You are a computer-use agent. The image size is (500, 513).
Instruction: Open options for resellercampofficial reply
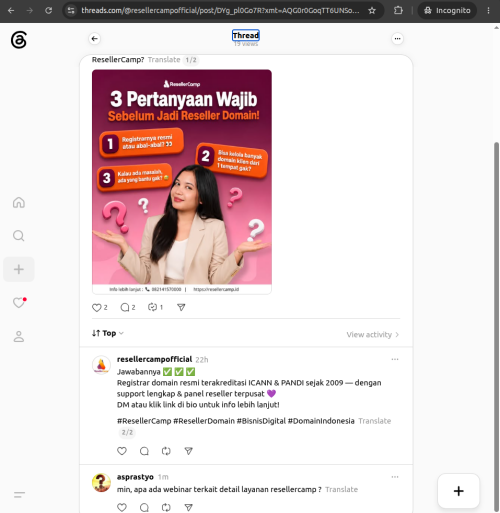coord(395,359)
